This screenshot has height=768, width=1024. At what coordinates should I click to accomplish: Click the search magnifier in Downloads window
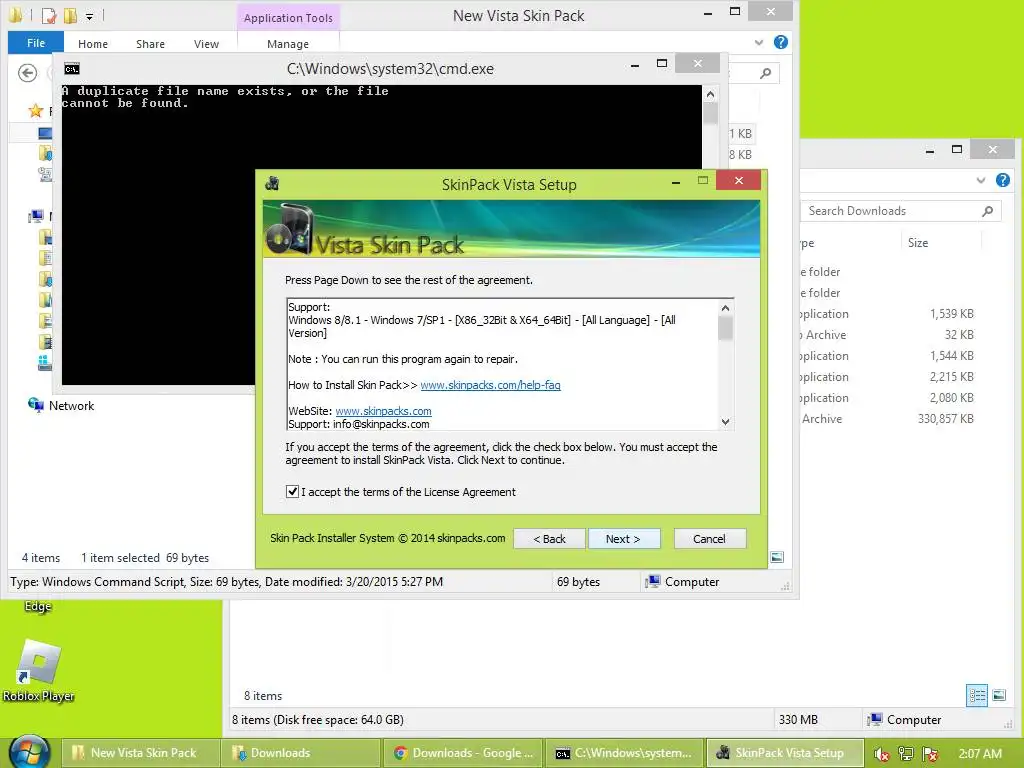(x=987, y=211)
